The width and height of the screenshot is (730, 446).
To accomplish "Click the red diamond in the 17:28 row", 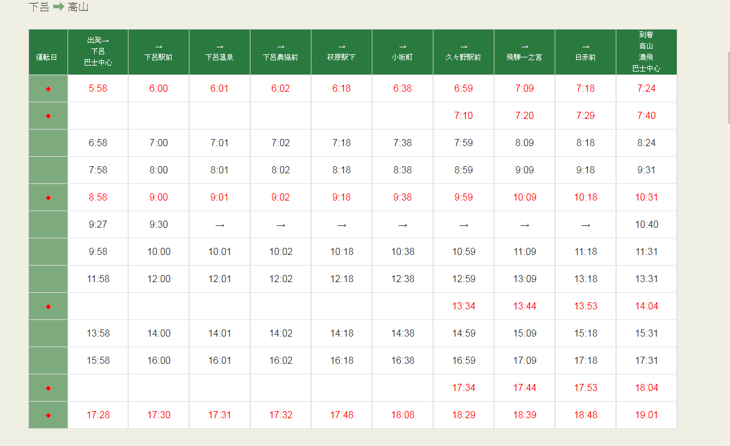I will click(x=48, y=414).
